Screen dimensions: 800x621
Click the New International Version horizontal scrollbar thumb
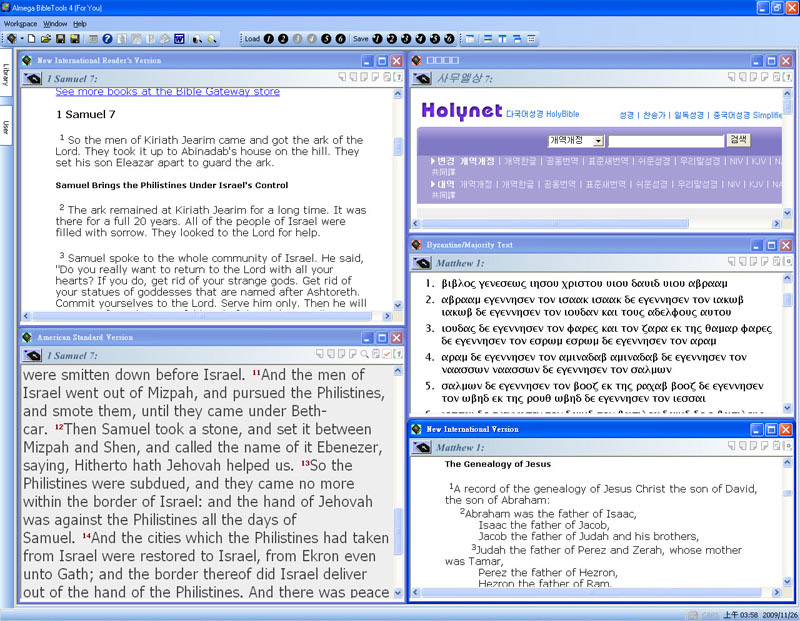pyautogui.click(x=592, y=592)
